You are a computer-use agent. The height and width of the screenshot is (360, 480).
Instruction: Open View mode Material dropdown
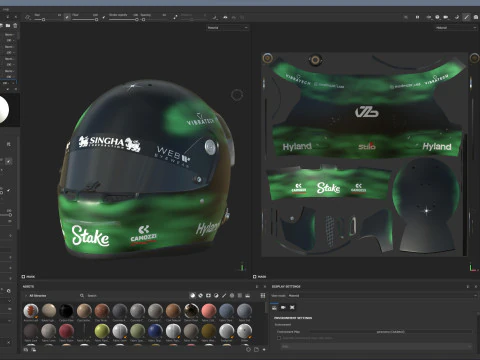382,296
